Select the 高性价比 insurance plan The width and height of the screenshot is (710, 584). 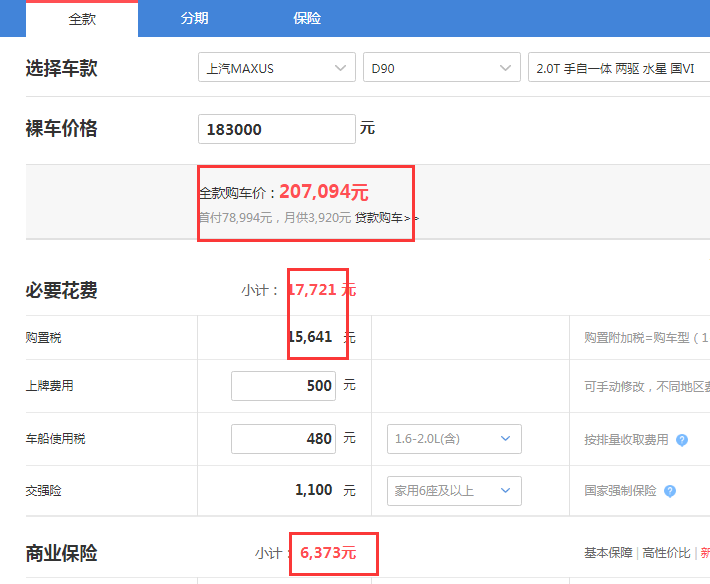[x=666, y=553]
